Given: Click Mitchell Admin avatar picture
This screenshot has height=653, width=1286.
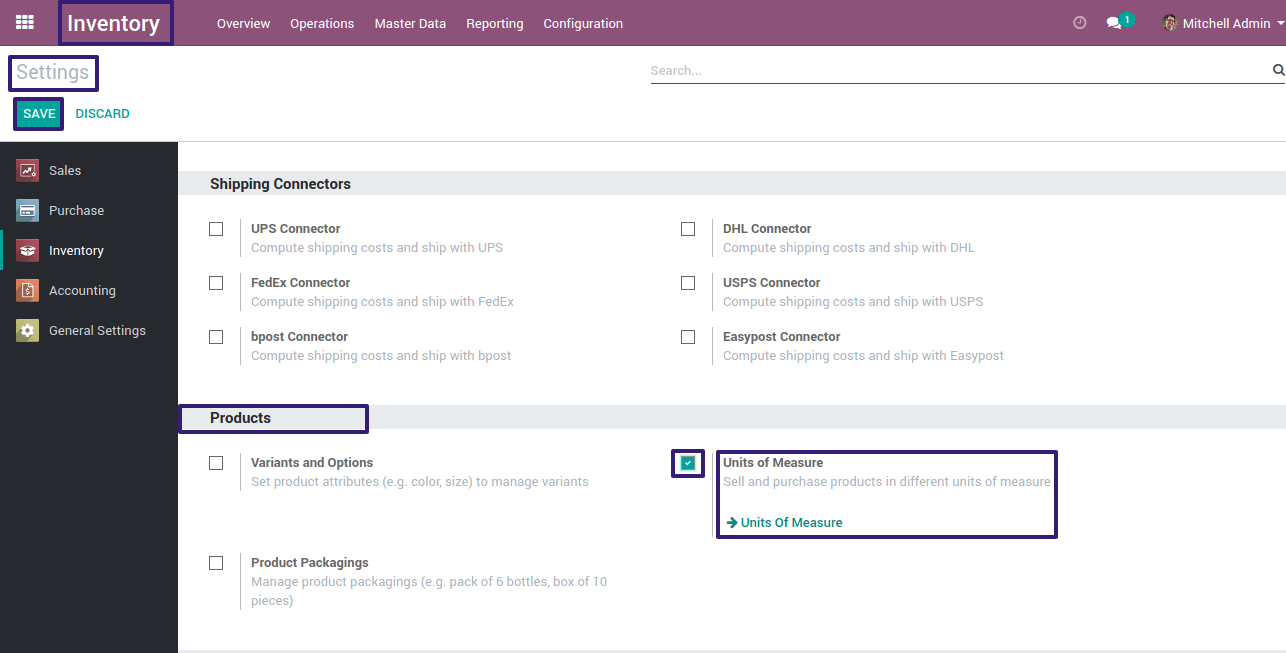Looking at the screenshot, I should click(1170, 23).
